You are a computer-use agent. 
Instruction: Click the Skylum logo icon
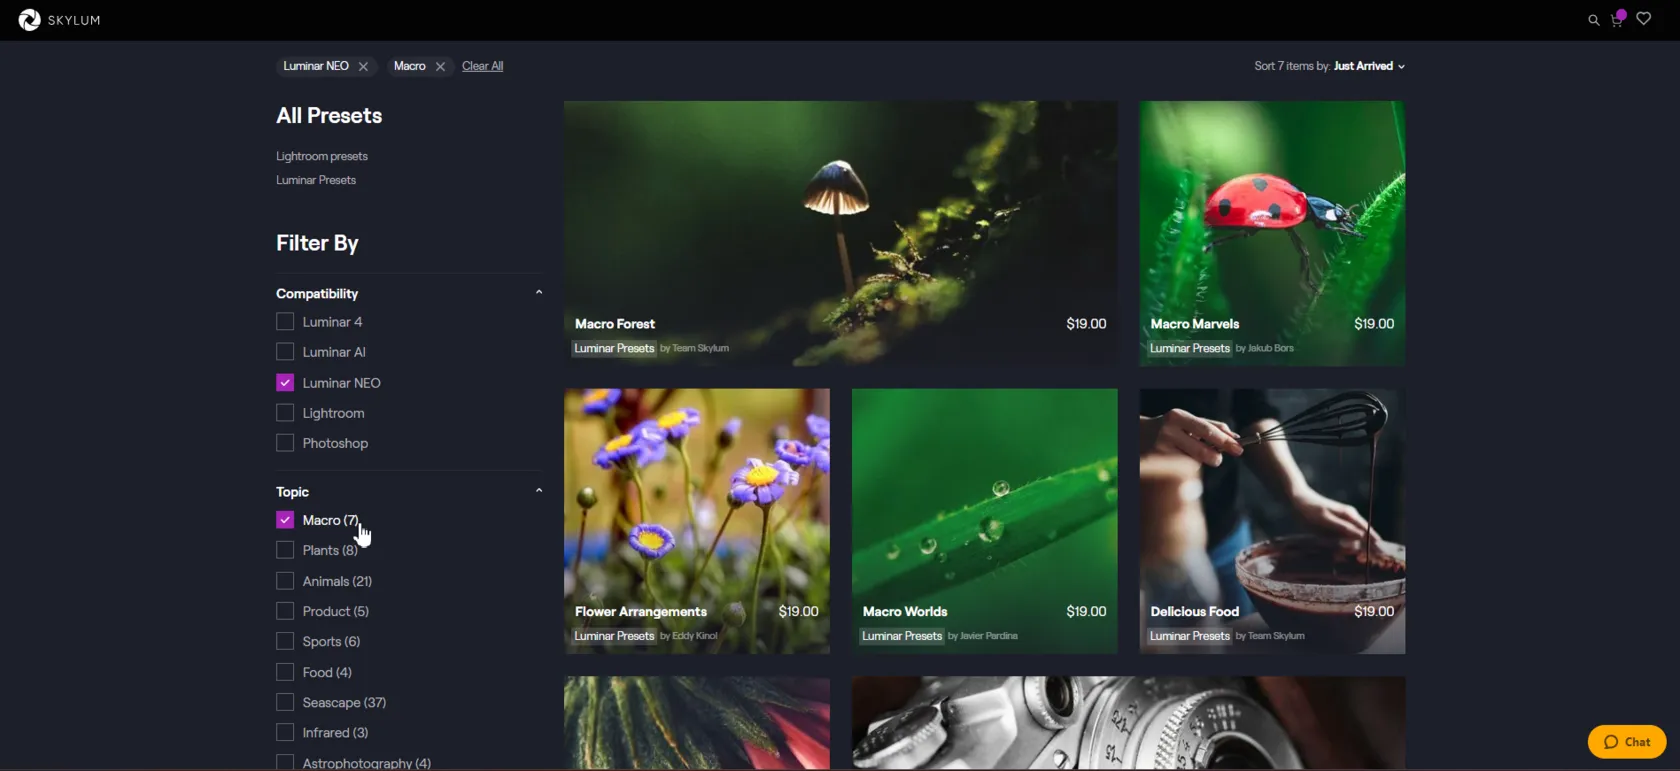pyautogui.click(x=30, y=20)
